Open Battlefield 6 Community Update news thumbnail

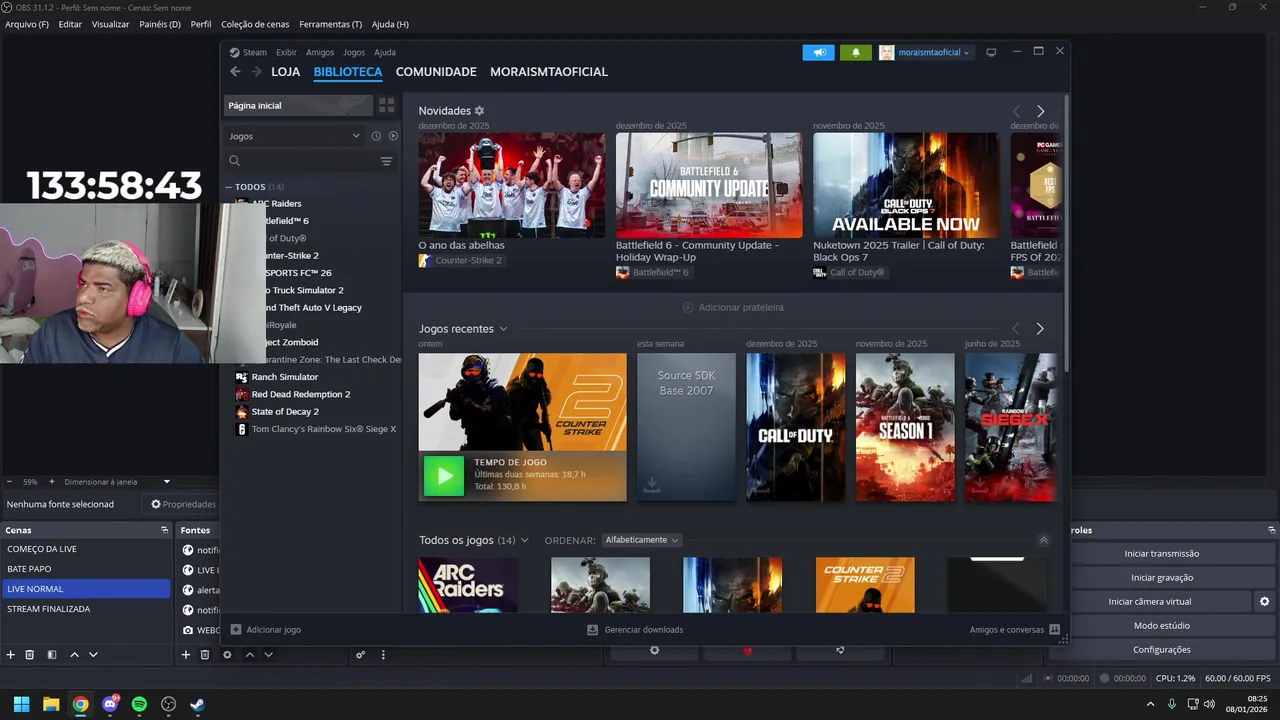[x=709, y=185]
